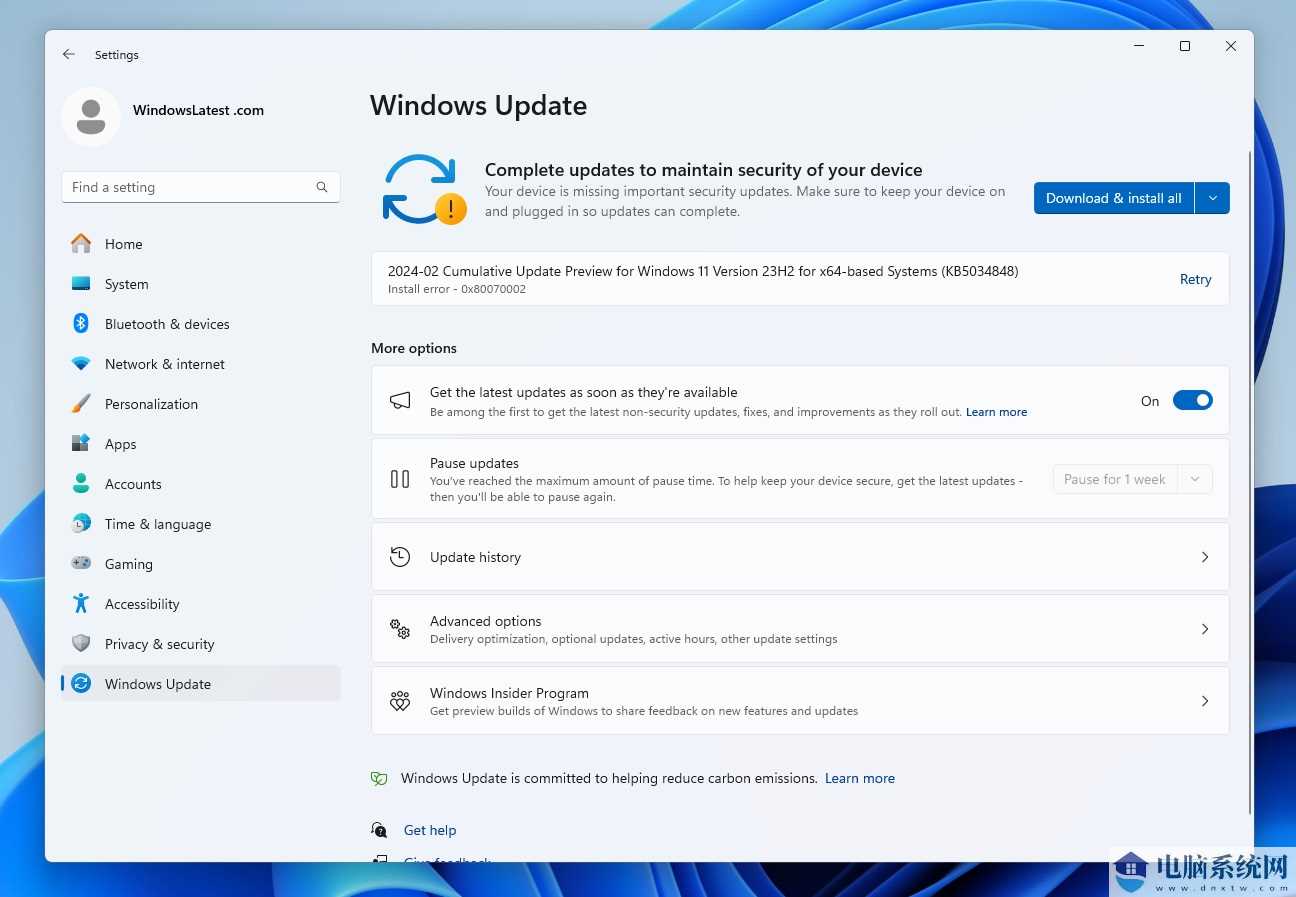This screenshot has width=1296, height=897.
Task: Click the Accessibility figure icon
Action: coord(81,603)
